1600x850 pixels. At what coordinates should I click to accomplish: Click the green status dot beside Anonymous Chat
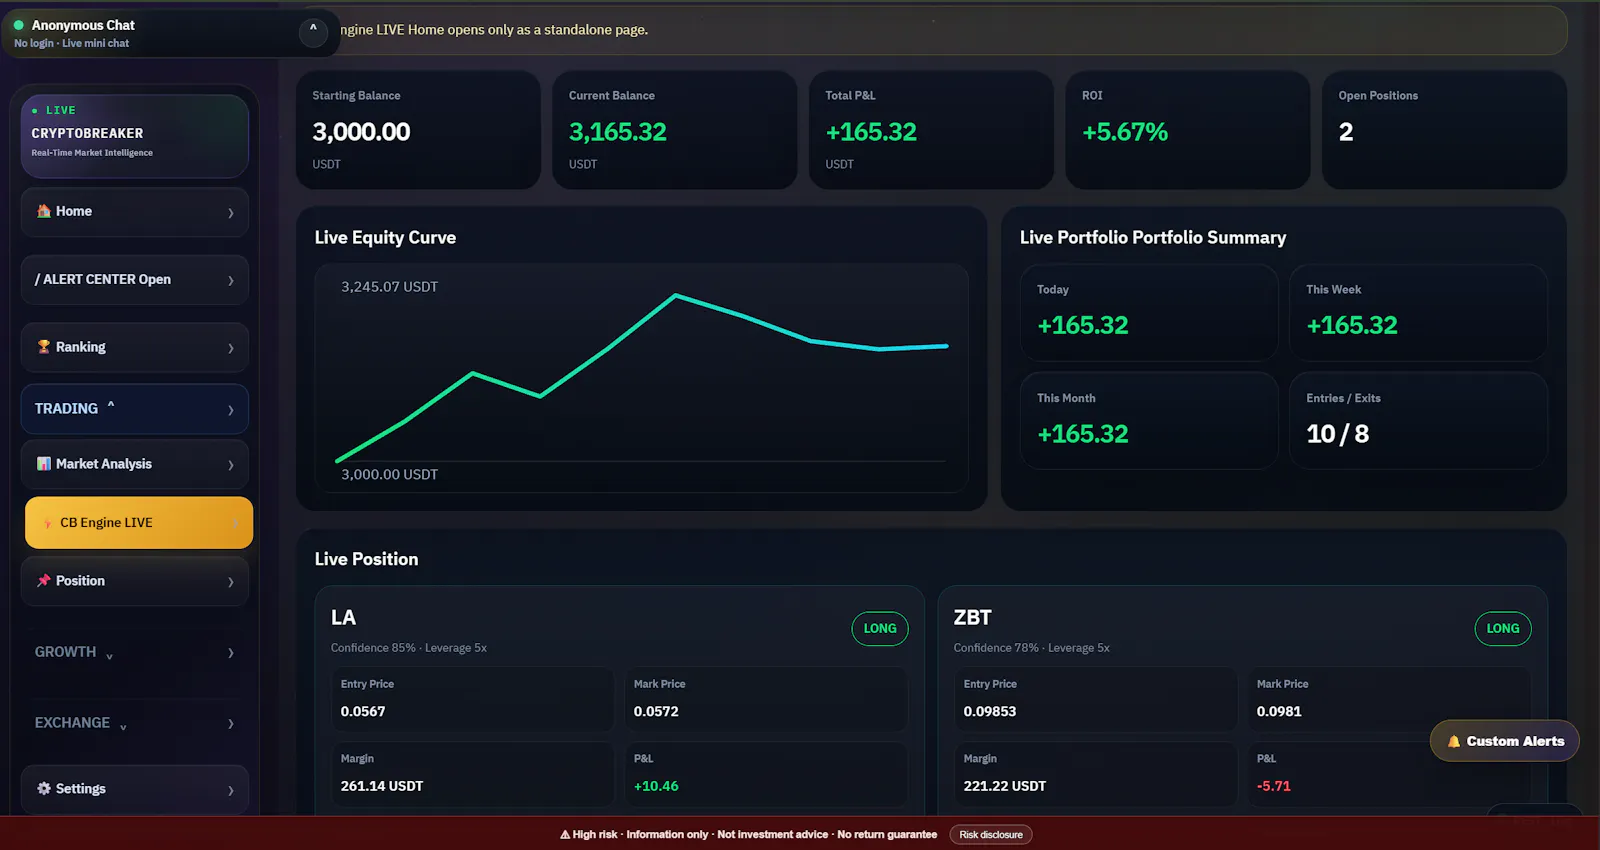tap(19, 25)
